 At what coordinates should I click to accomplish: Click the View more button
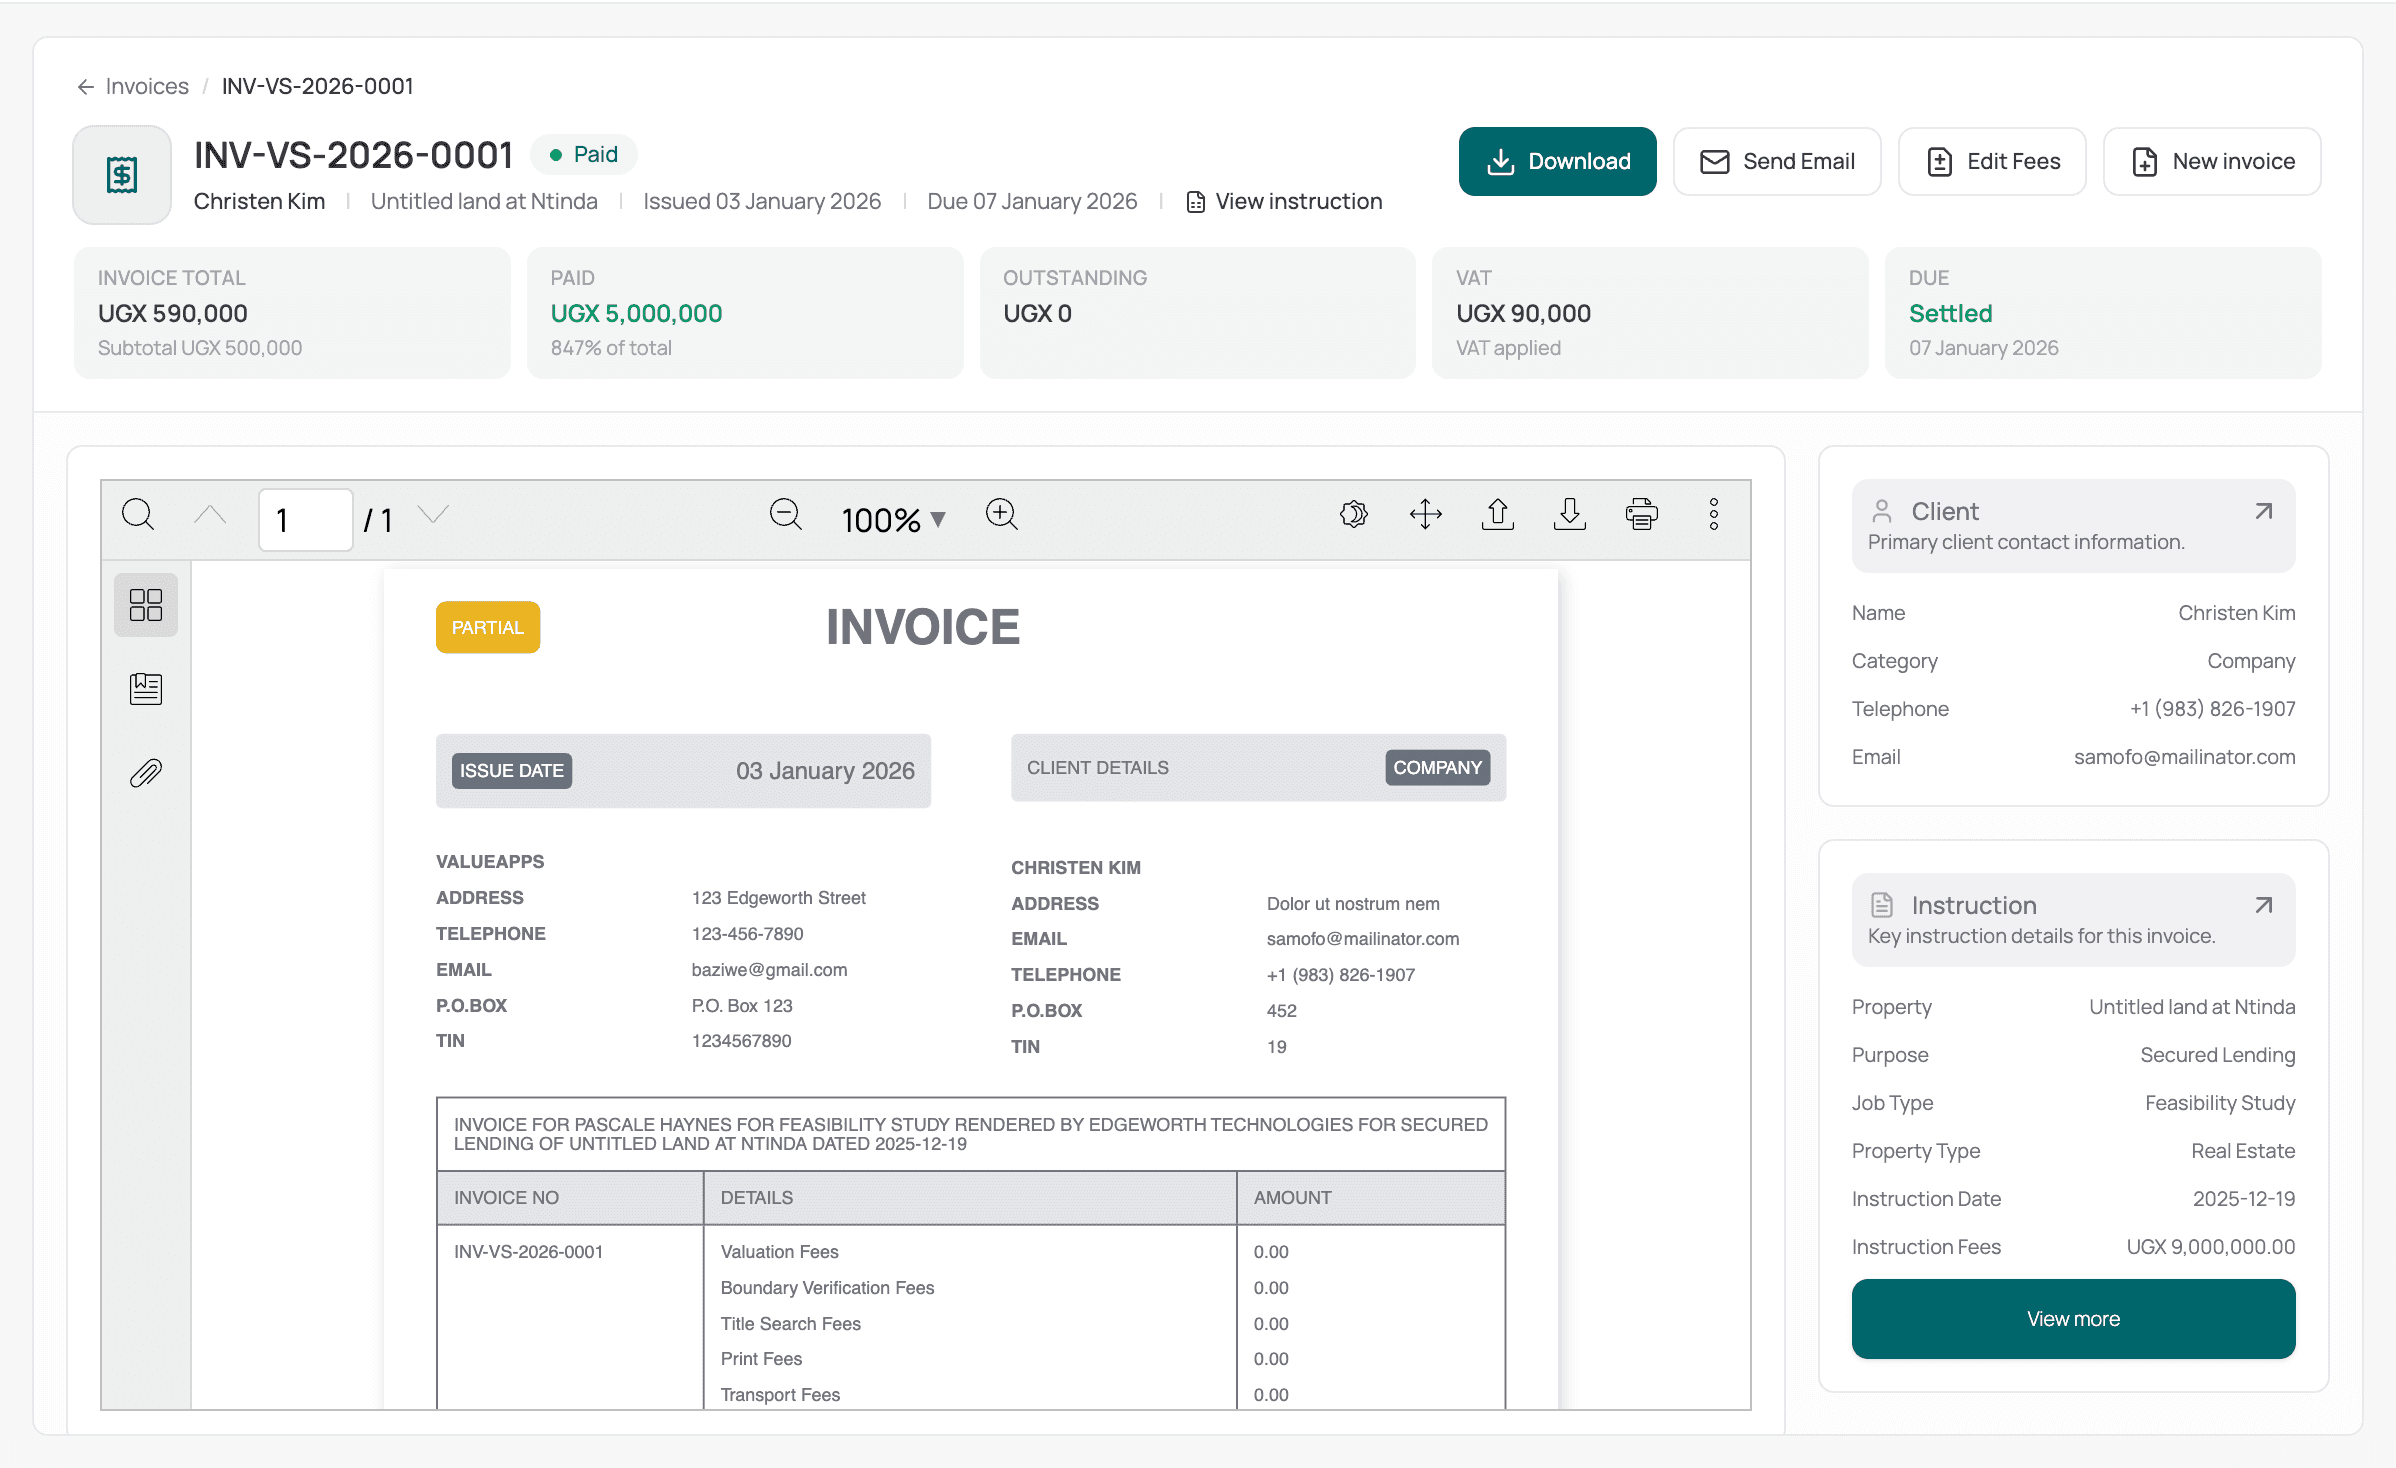tap(2073, 1319)
